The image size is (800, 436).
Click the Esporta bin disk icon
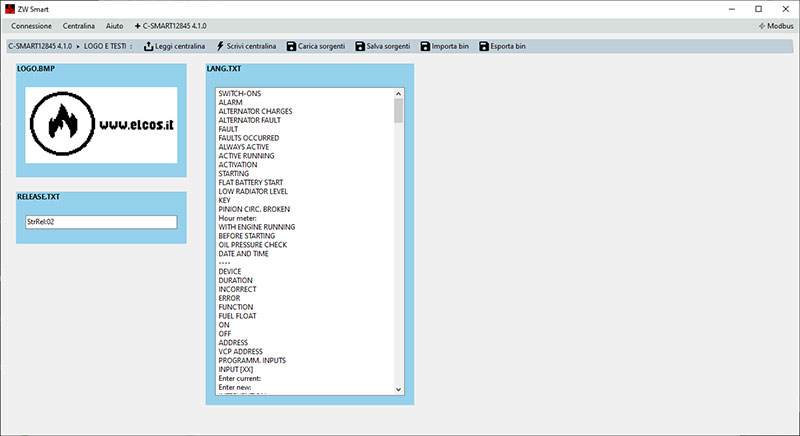(x=485, y=46)
